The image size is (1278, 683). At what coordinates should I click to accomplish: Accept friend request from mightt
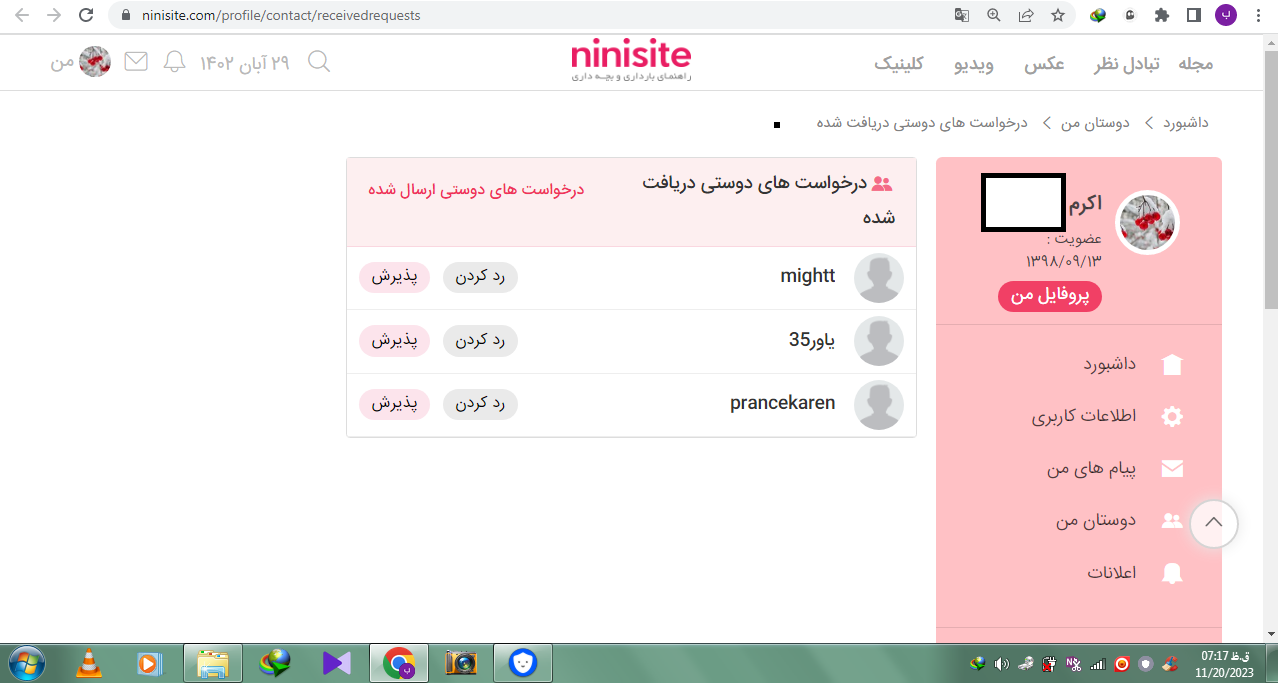pyautogui.click(x=394, y=277)
